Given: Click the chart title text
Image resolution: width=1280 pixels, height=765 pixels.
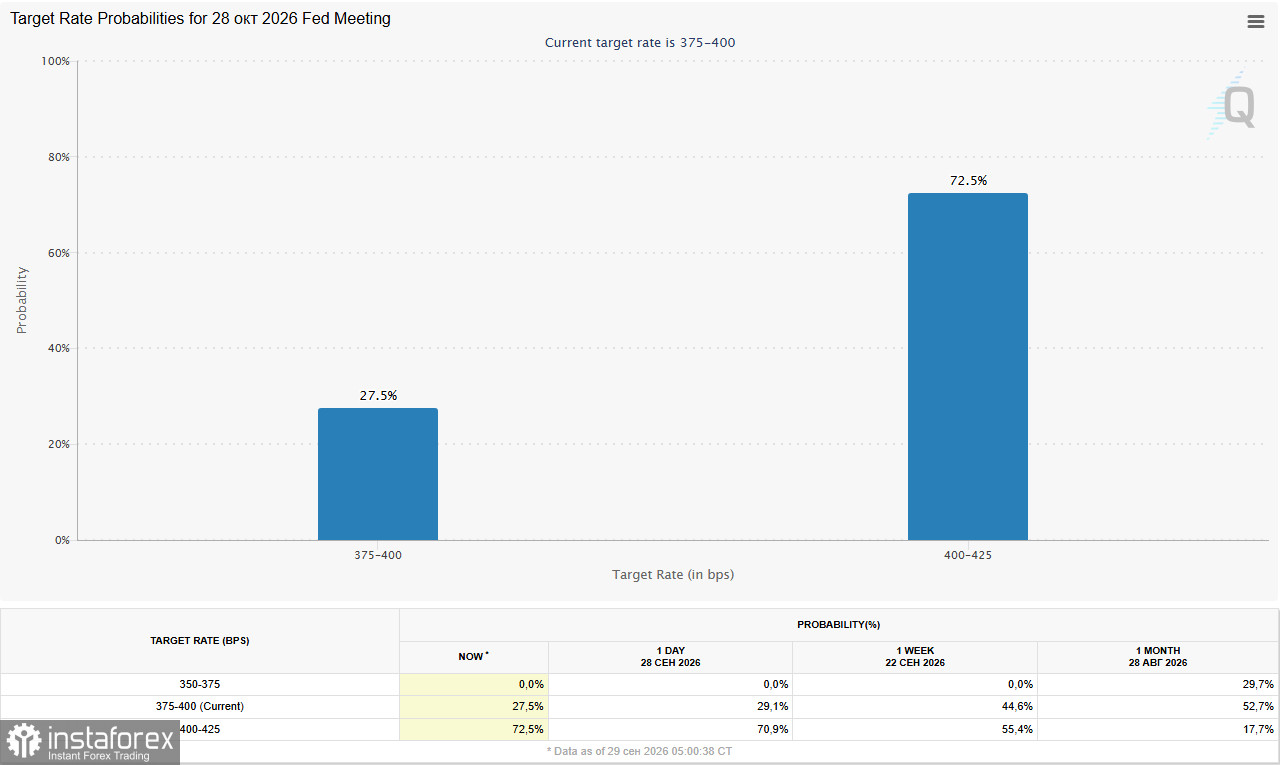Looking at the screenshot, I should (201, 19).
